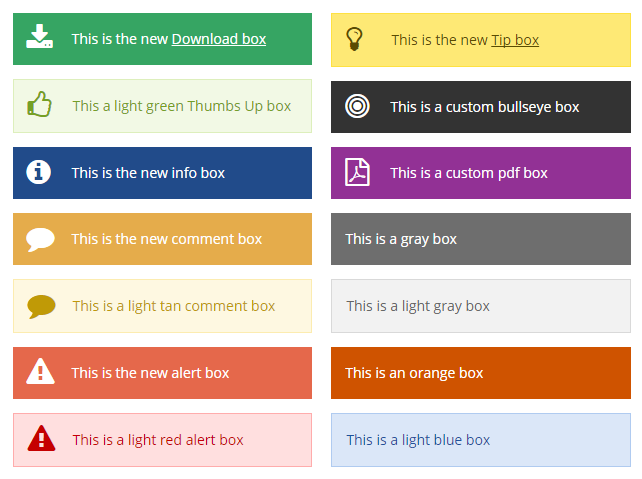Click the orange box
This screenshot has width=642, height=479.
click(481, 373)
